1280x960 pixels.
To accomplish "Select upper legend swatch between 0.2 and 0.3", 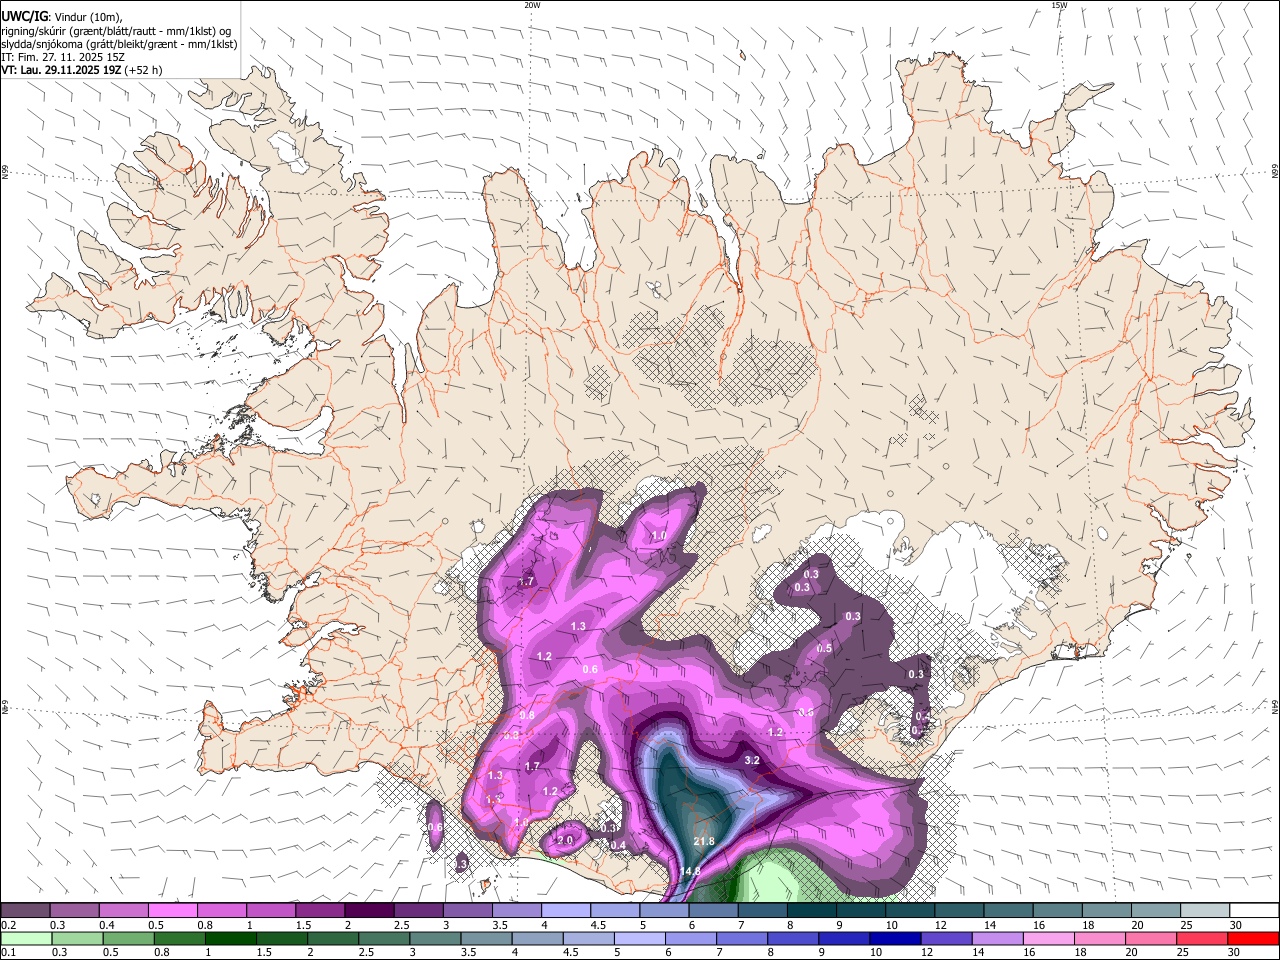I will (25, 910).
